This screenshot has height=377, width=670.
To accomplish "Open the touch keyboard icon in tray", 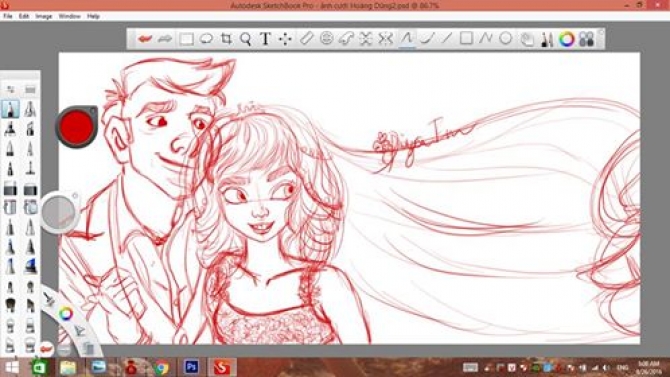I will [x=470, y=368].
